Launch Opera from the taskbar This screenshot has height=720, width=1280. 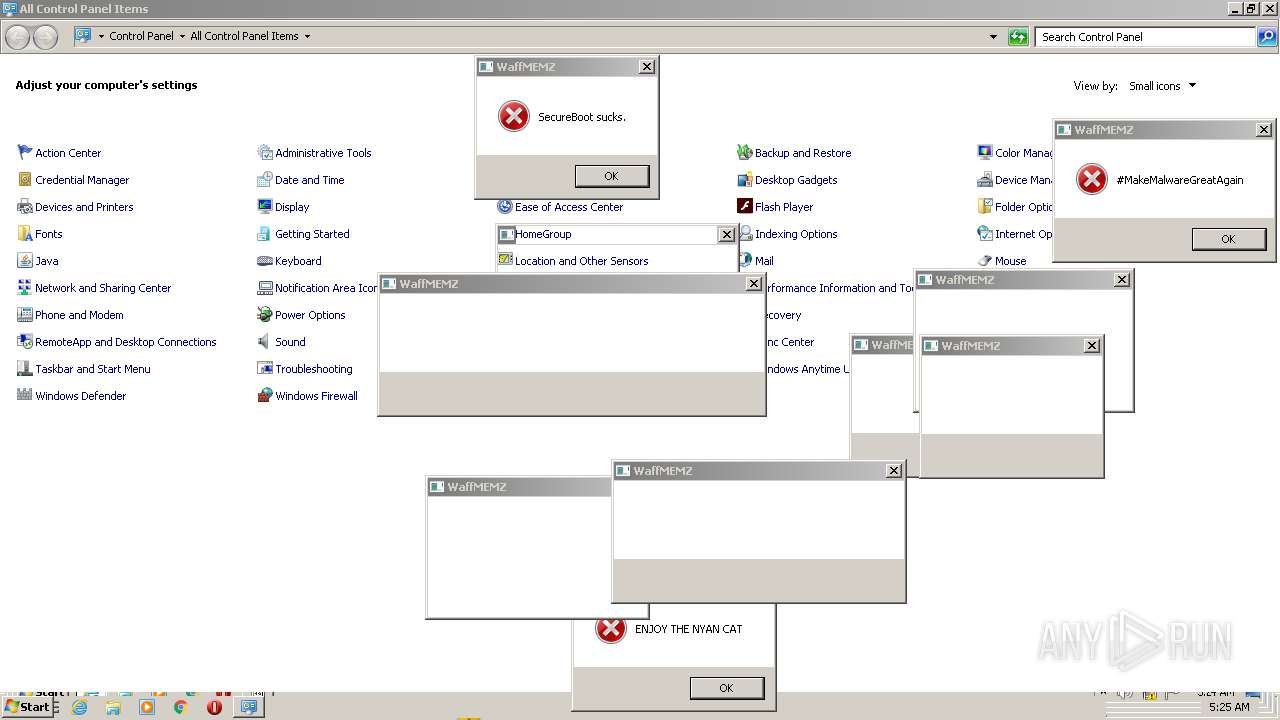214,707
